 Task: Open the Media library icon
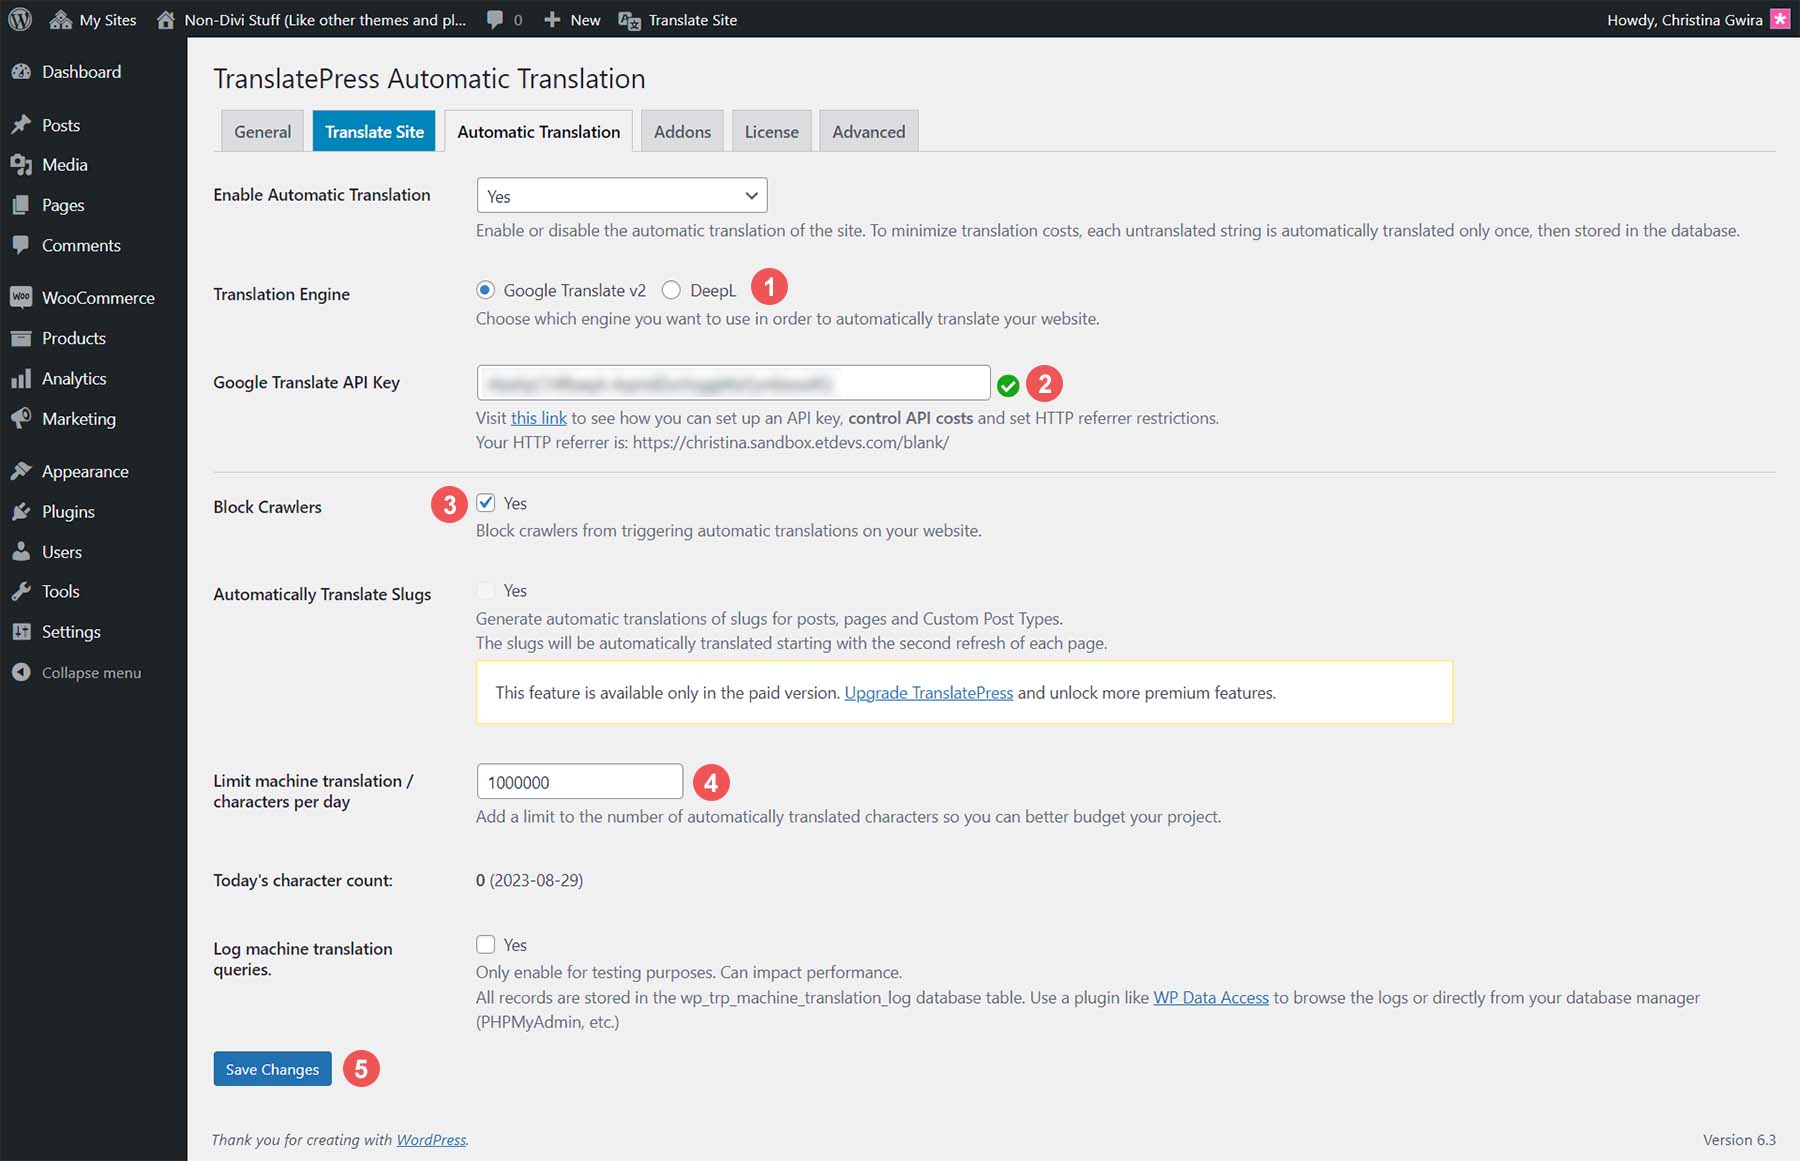(21, 164)
